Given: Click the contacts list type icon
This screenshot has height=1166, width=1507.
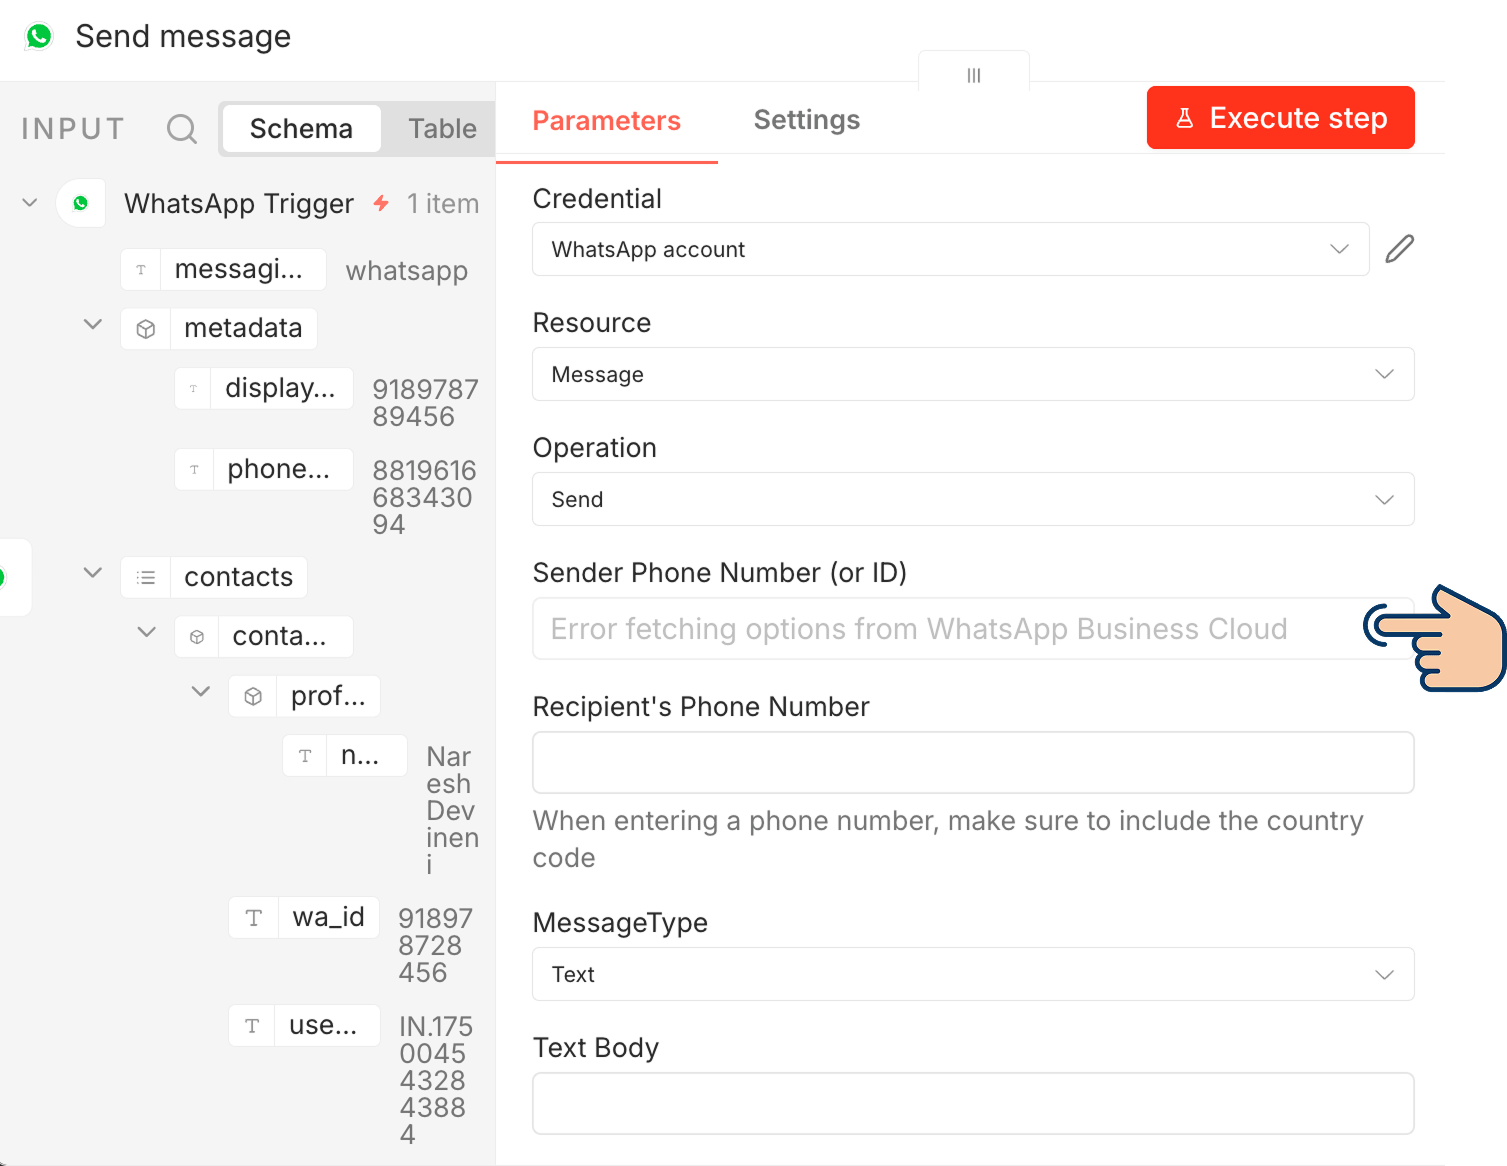Looking at the screenshot, I should click(146, 578).
